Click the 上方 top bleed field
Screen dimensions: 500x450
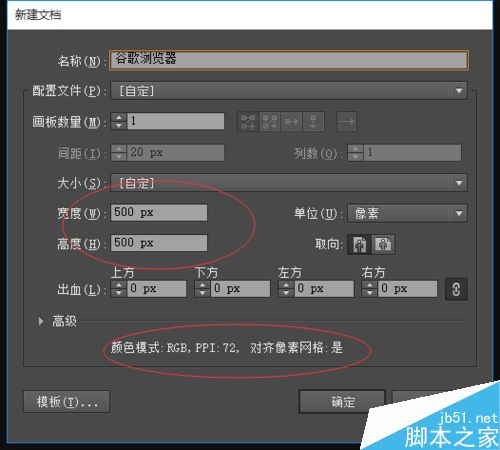click(157, 289)
